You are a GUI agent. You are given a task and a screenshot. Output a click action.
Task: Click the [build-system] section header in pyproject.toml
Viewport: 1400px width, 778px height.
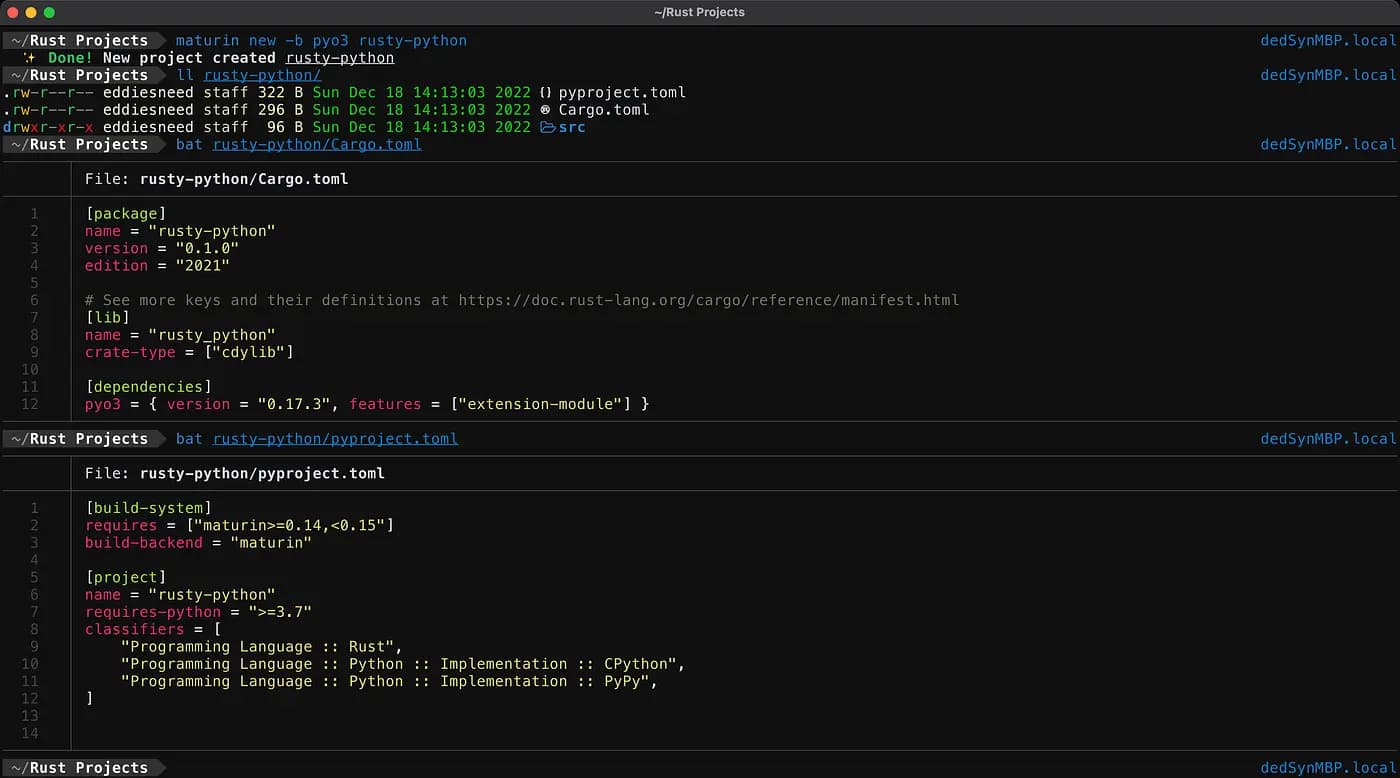pyautogui.click(x=148, y=507)
